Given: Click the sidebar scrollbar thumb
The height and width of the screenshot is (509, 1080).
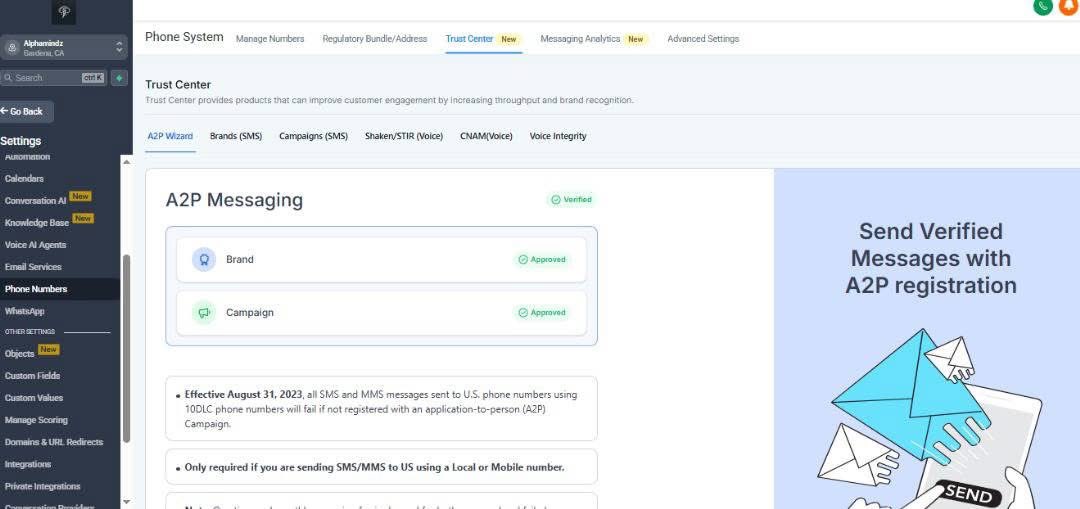Looking at the screenshot, I should (x=126, y=349).
